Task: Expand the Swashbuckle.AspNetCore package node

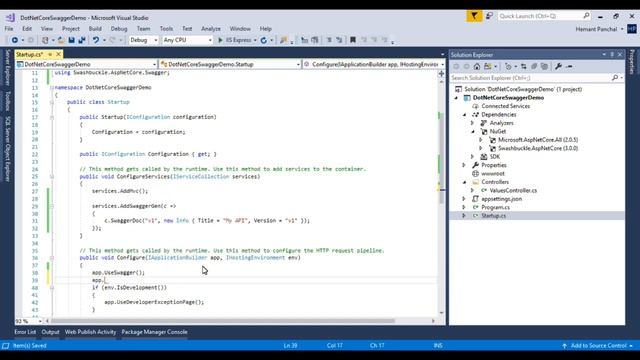Action: [x=481, y=148]
